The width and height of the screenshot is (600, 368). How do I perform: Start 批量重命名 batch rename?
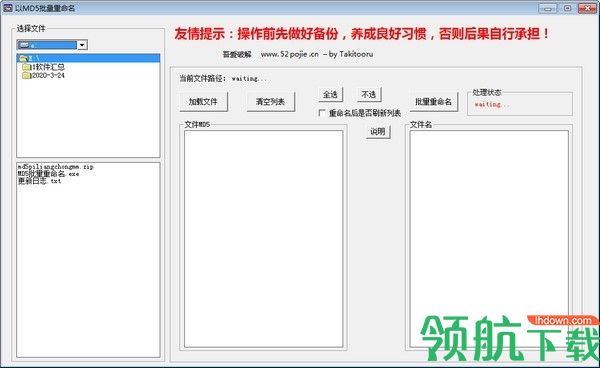pyautogui.click(x=434, y=102)
